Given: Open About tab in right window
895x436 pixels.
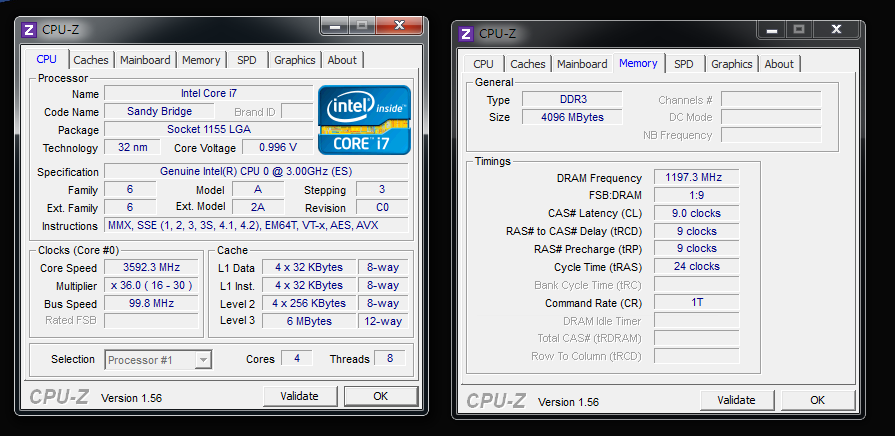Looking at the screenshot, I should (x=779, y=64).
